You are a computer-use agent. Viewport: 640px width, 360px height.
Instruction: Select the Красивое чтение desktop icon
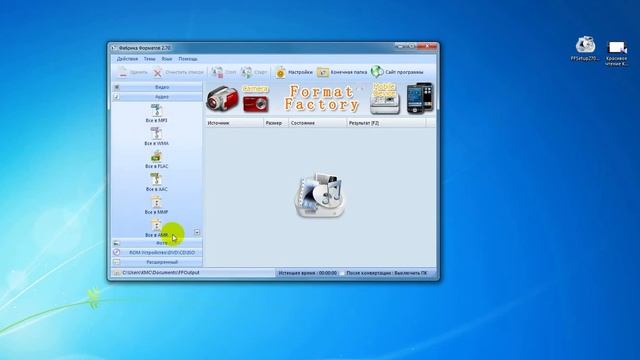click(617, 53)
